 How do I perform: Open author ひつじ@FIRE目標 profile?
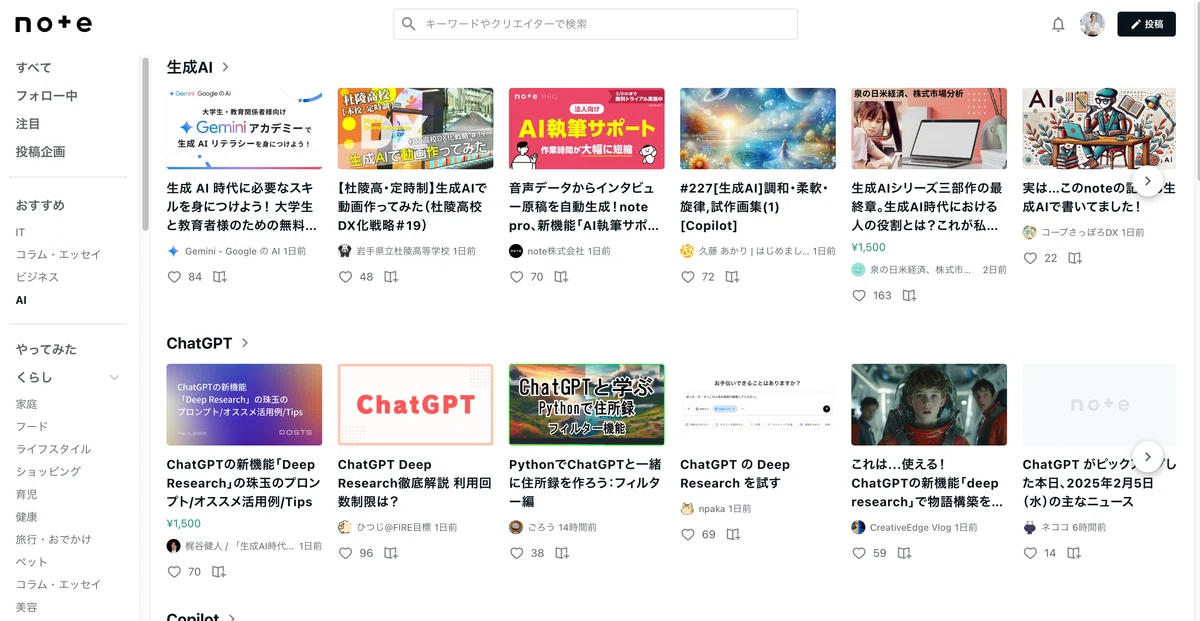394,527
